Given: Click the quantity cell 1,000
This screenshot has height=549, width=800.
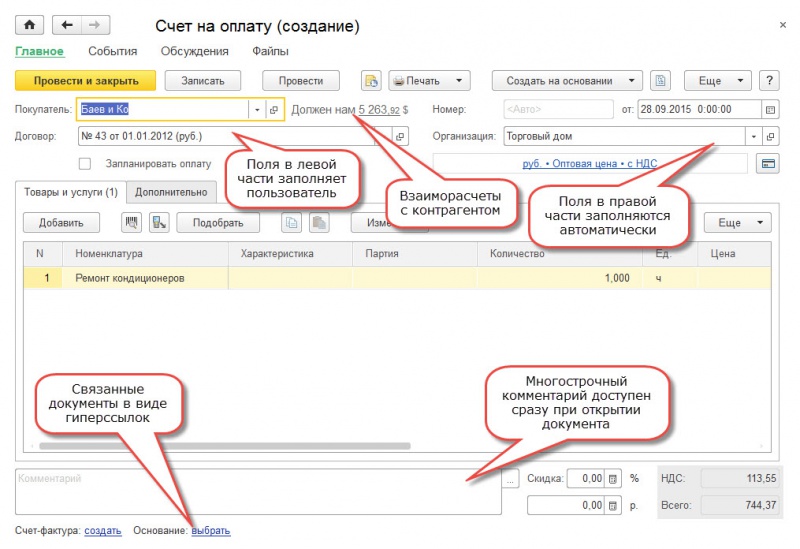Looking at the screenshot, I should [560, 278].
